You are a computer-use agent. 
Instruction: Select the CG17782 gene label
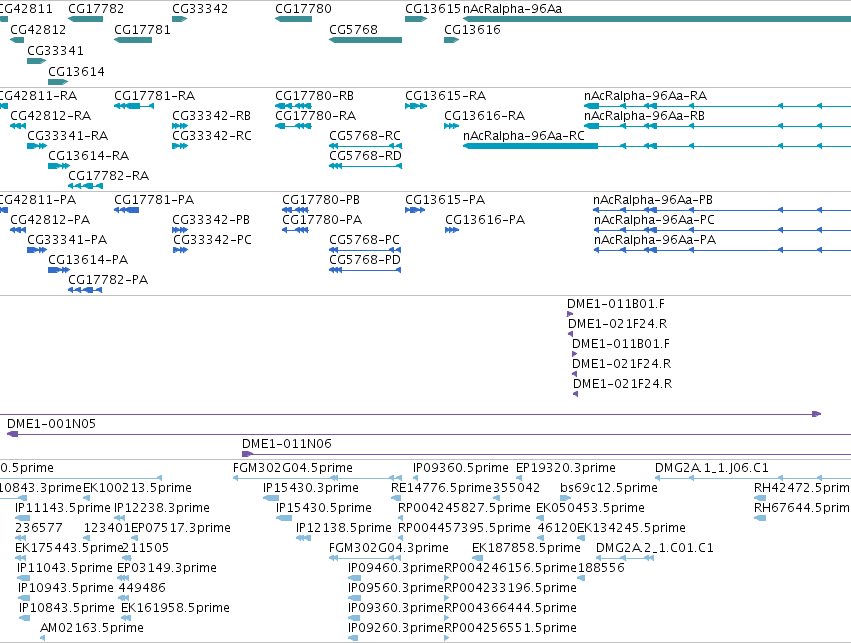[x=96, y=9]
